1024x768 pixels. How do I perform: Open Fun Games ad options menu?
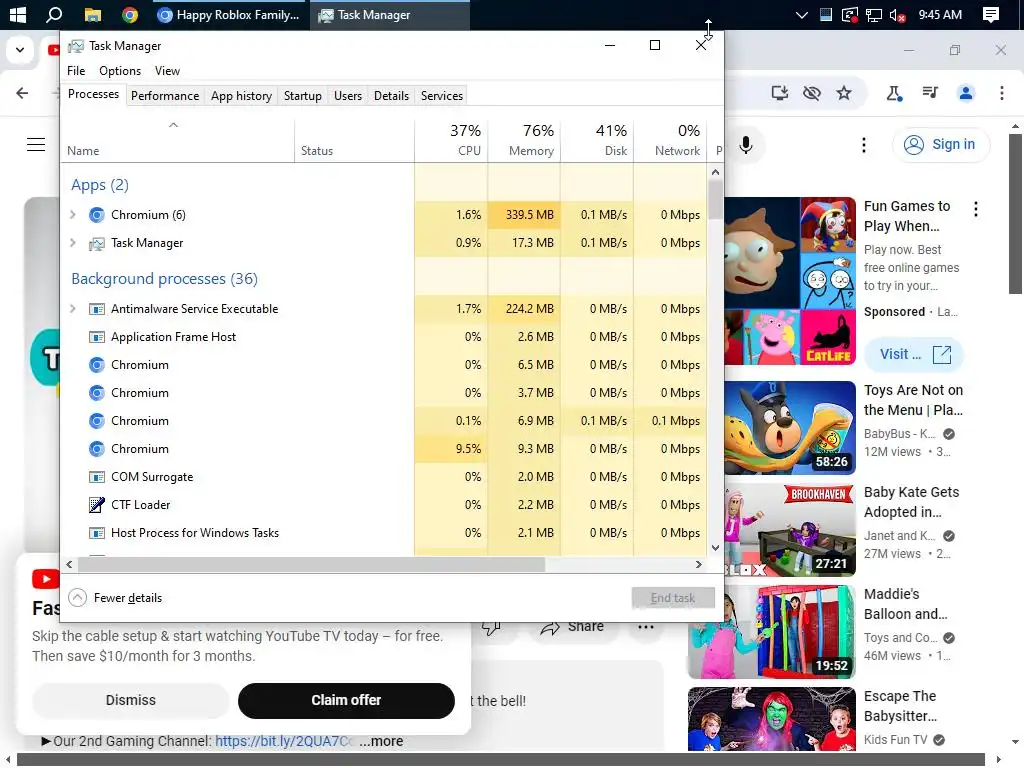click(x=976, y=209)
